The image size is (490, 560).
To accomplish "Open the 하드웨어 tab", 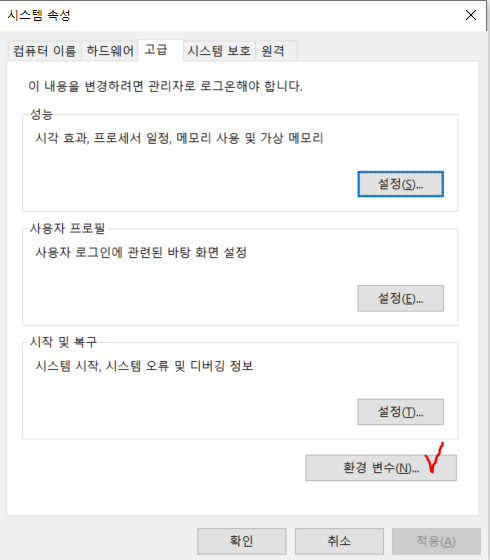I will coord(110,51).
